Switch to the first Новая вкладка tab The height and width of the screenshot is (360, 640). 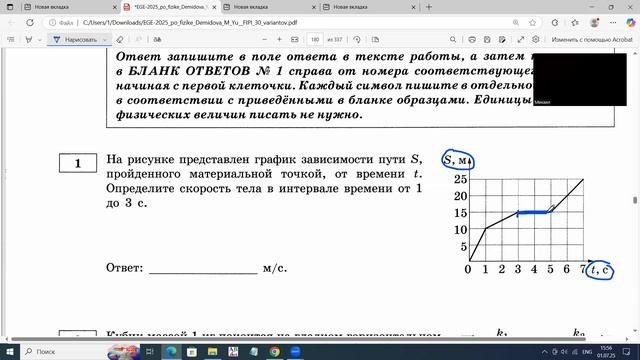click(69, 7)
